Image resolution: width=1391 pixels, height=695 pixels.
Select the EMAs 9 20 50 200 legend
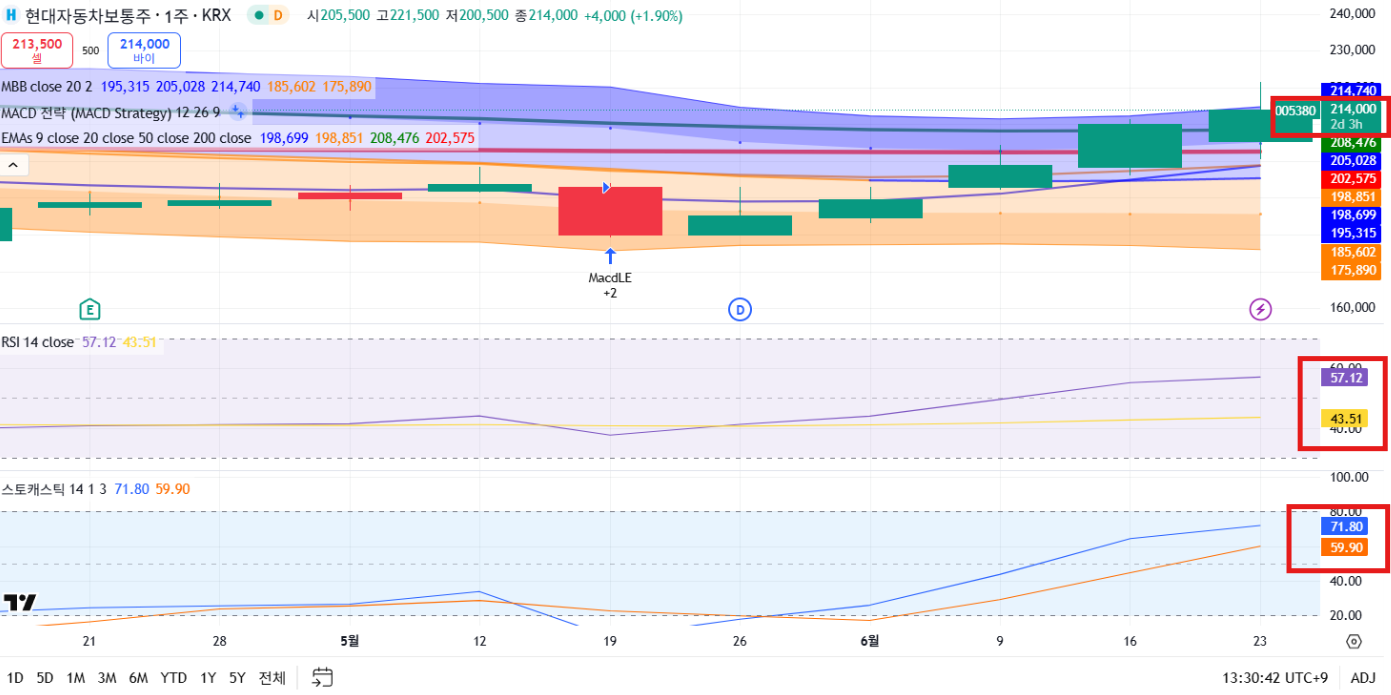coord(126,138)
